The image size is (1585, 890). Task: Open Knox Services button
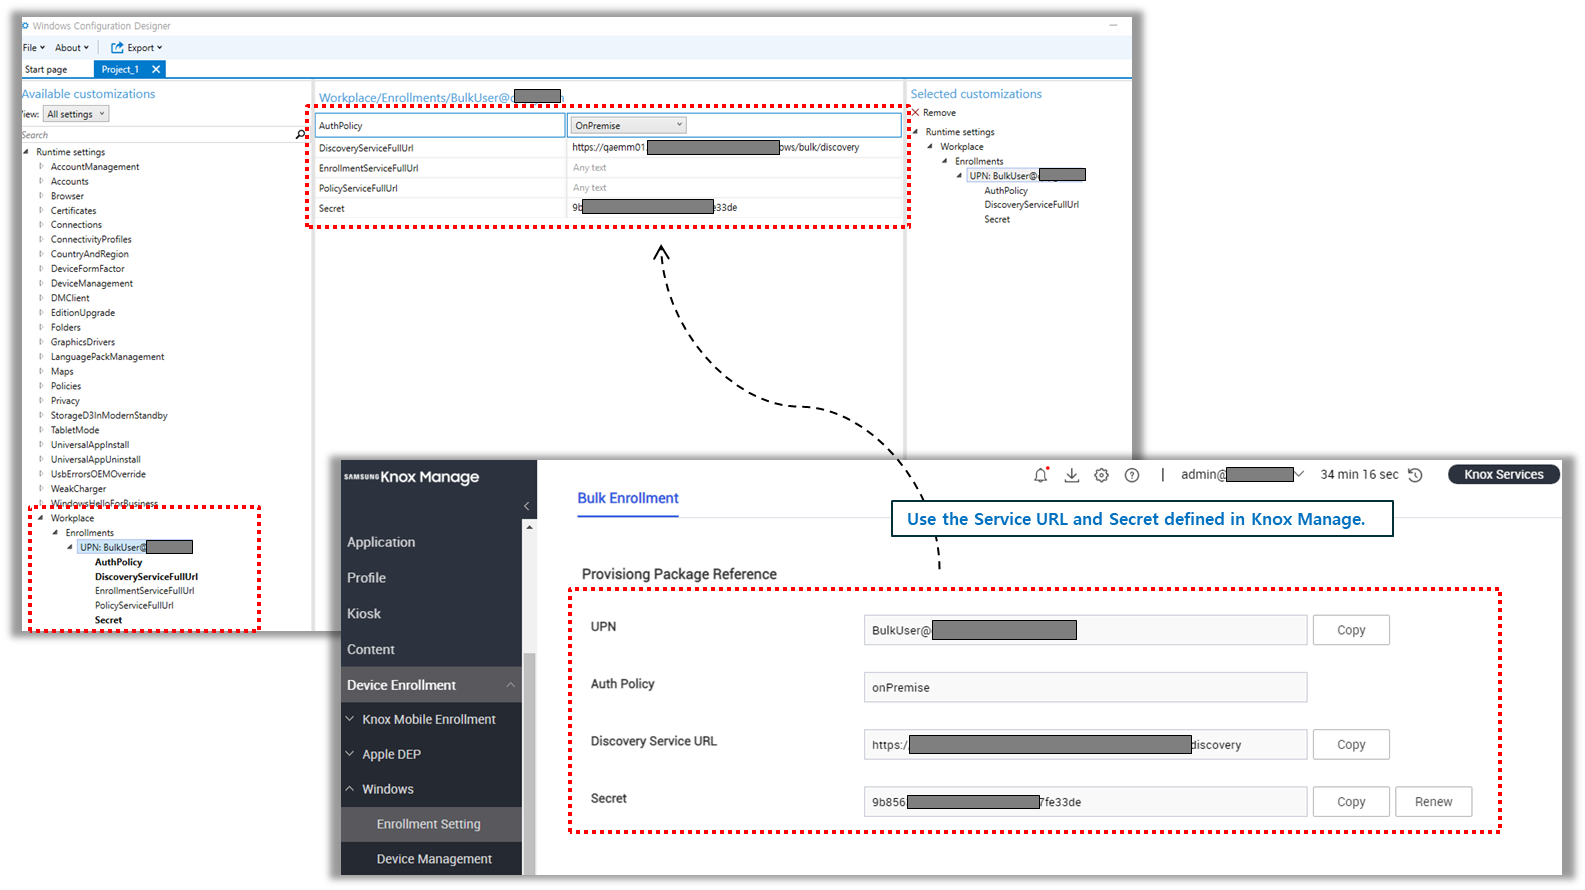pyautogui.click(x=1503, y=475)
